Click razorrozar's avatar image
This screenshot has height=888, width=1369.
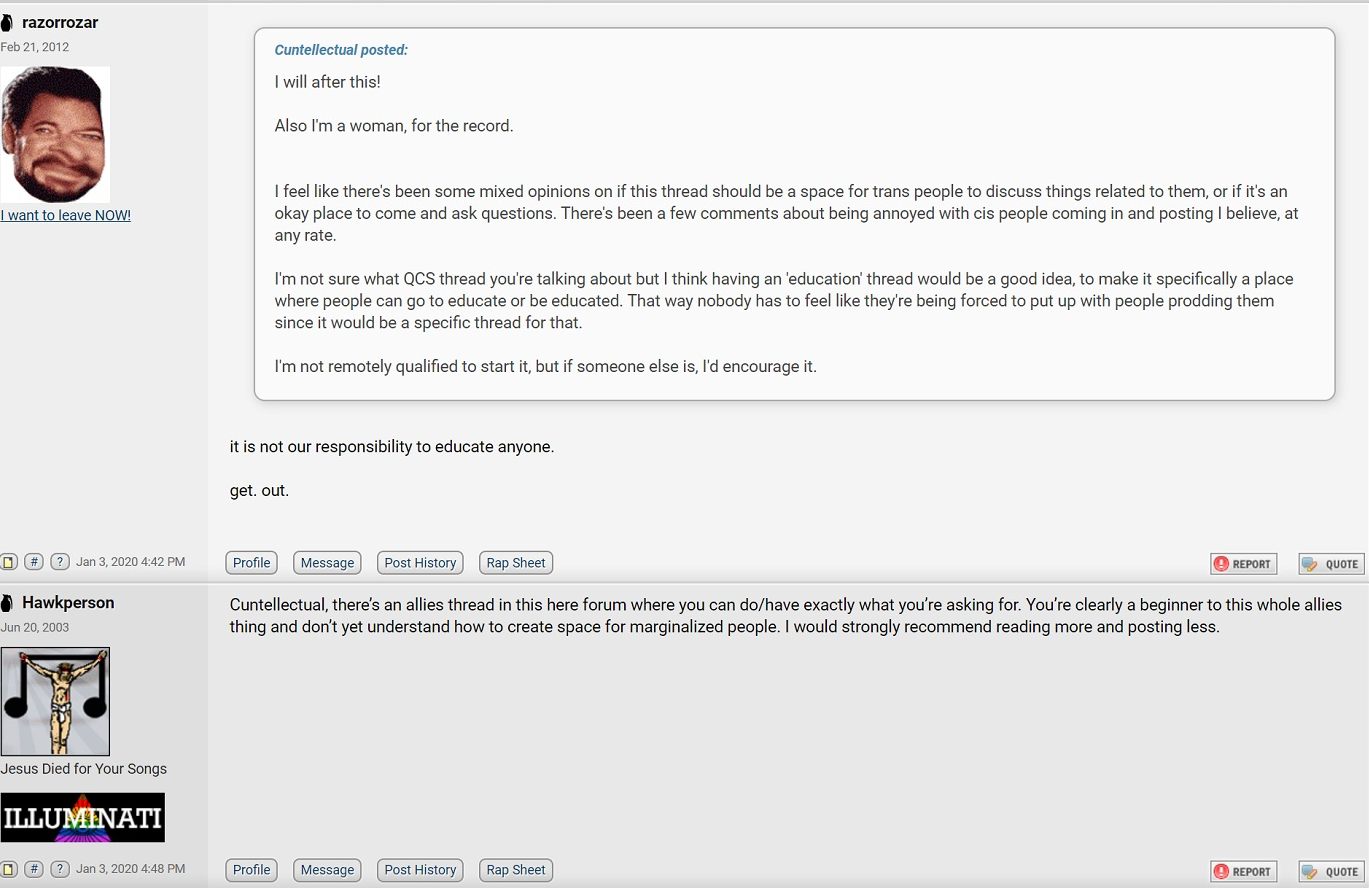[x=55, y=134]
